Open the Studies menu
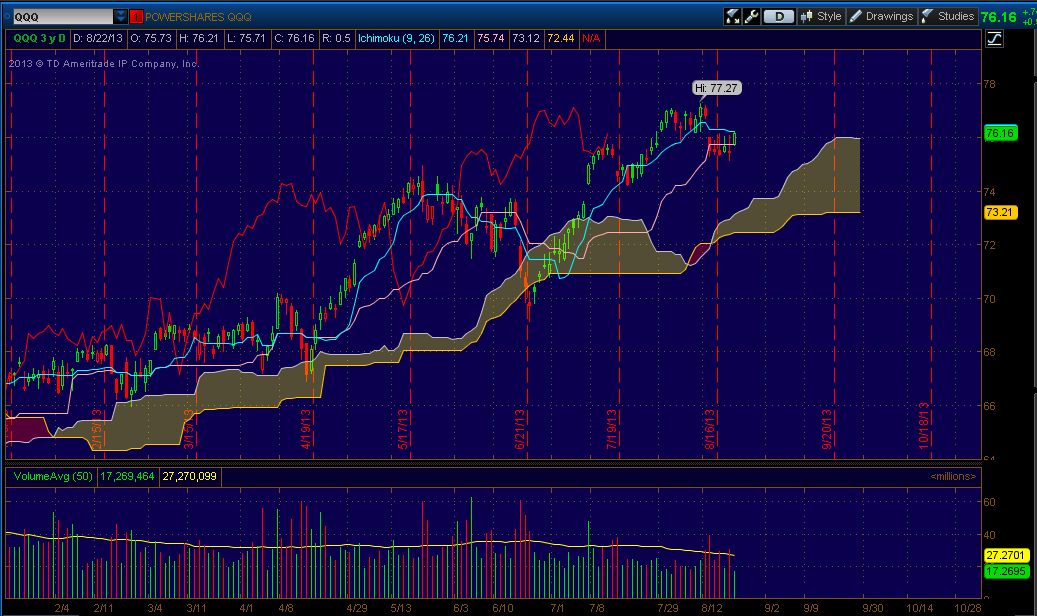The height and width of the screenshot is (616, 1037). coord(948,17)
